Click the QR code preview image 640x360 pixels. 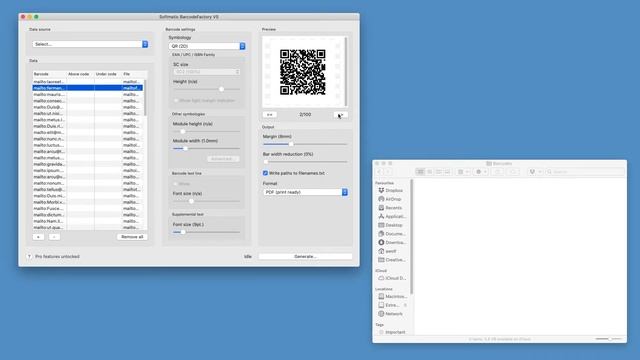pyautogui.click(x=303, y=72)
